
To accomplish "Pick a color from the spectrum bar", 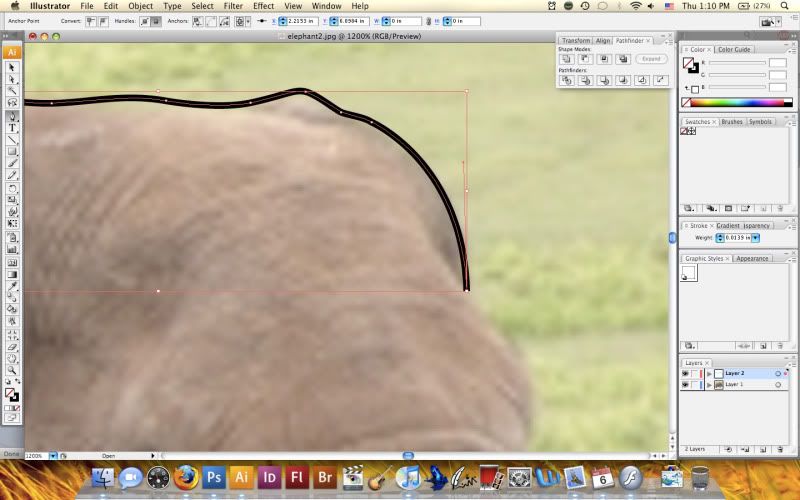I will click(735, 102).
